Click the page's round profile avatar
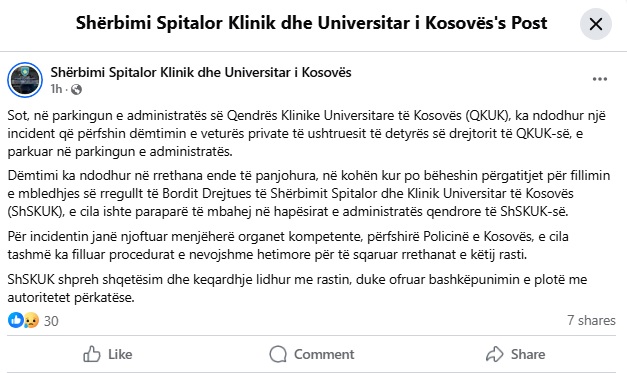 click(x=25, y=80)
